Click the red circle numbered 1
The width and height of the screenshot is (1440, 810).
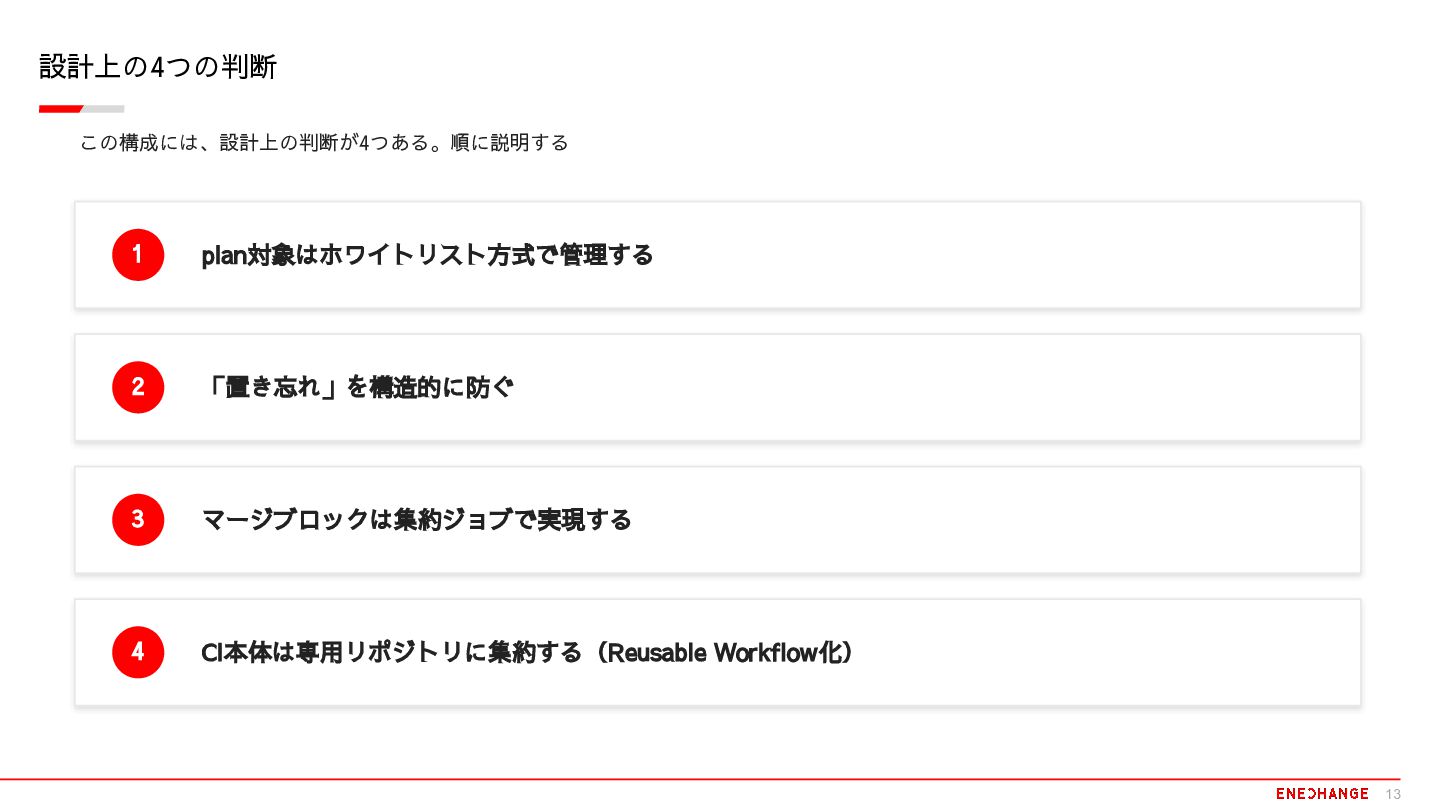(x=138, y=255)
